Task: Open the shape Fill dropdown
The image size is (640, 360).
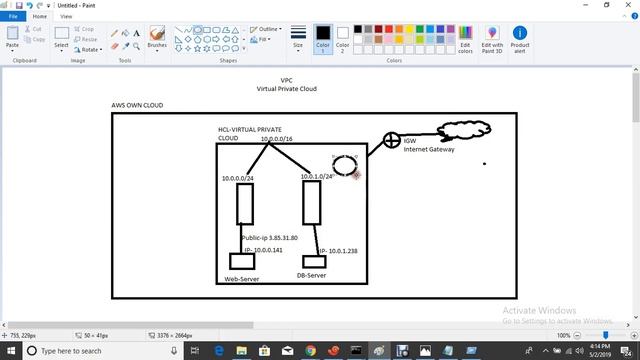Action: click(x=260, y=40)
